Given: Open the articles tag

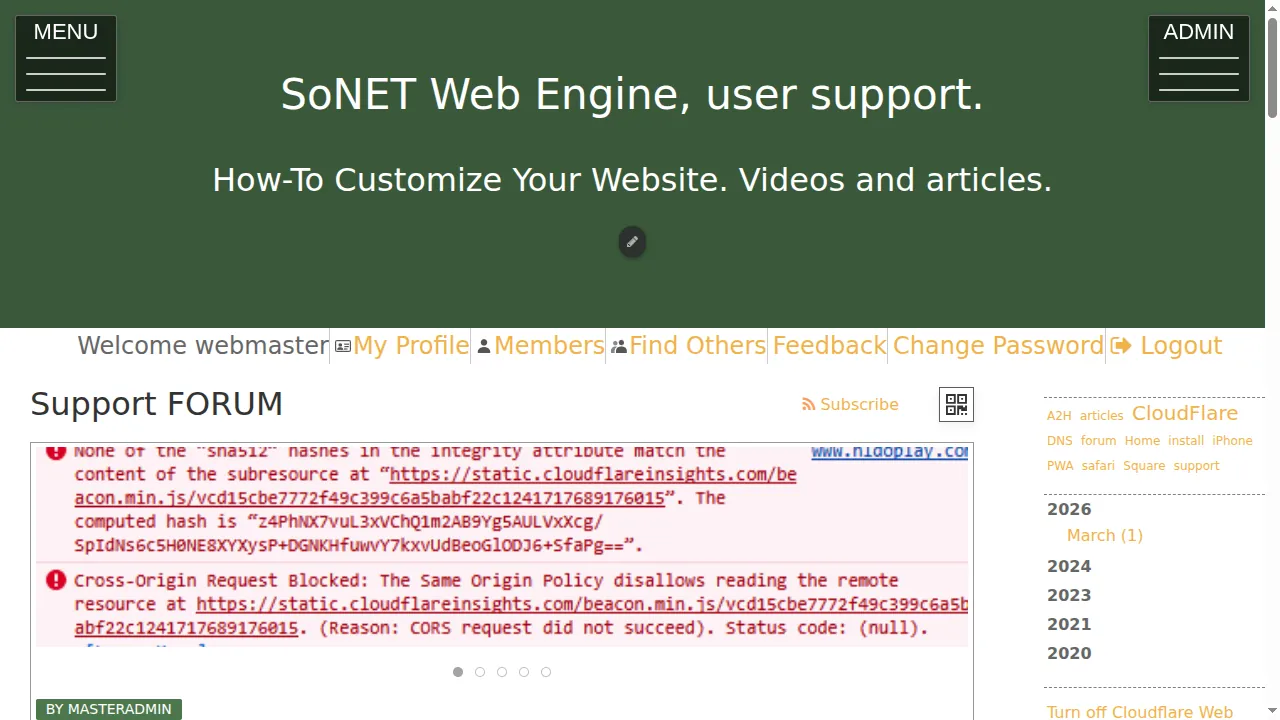Looking at the screenshot, I should [1102, 416].
